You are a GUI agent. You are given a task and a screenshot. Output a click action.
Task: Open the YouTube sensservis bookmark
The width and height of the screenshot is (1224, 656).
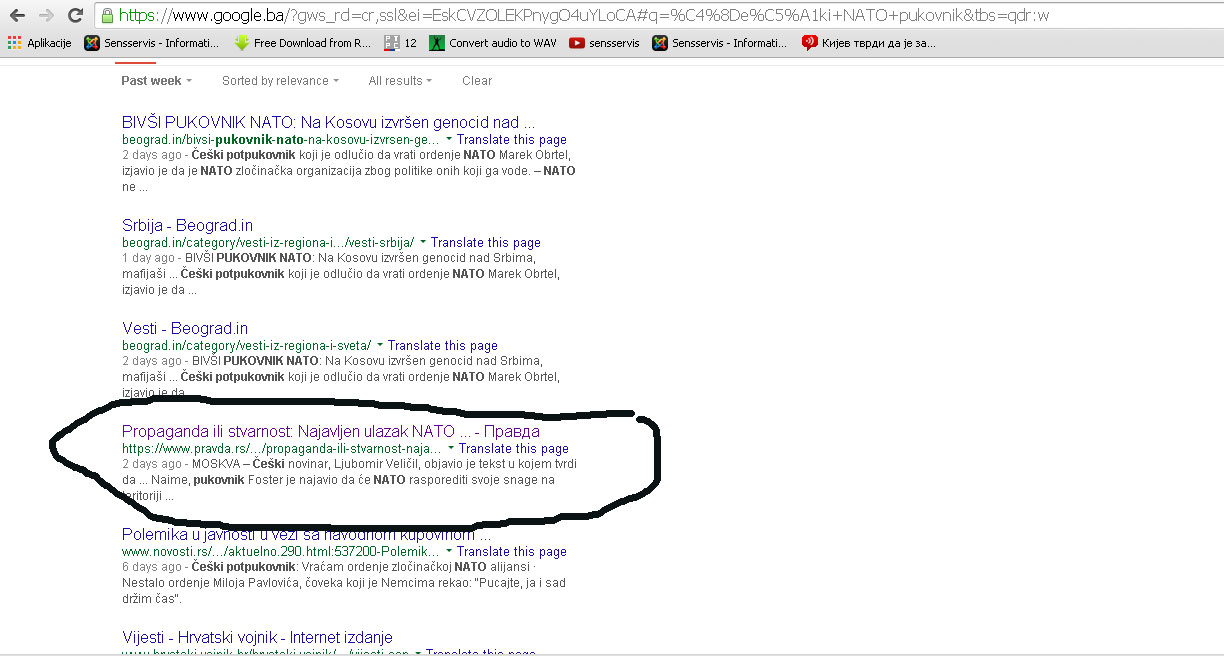(604, 43)
